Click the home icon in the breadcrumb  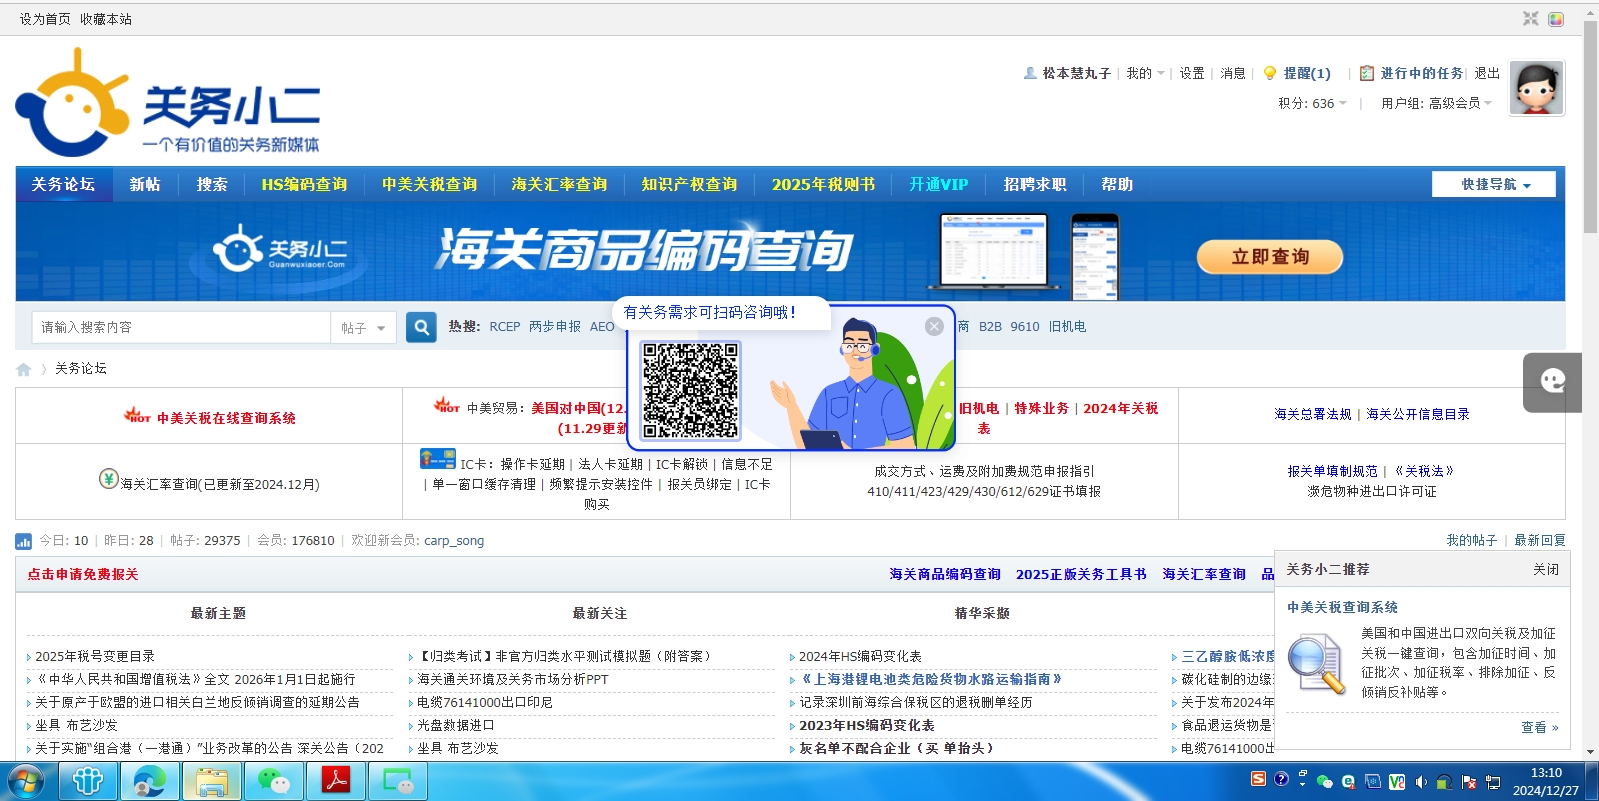(x=24, y=369)
